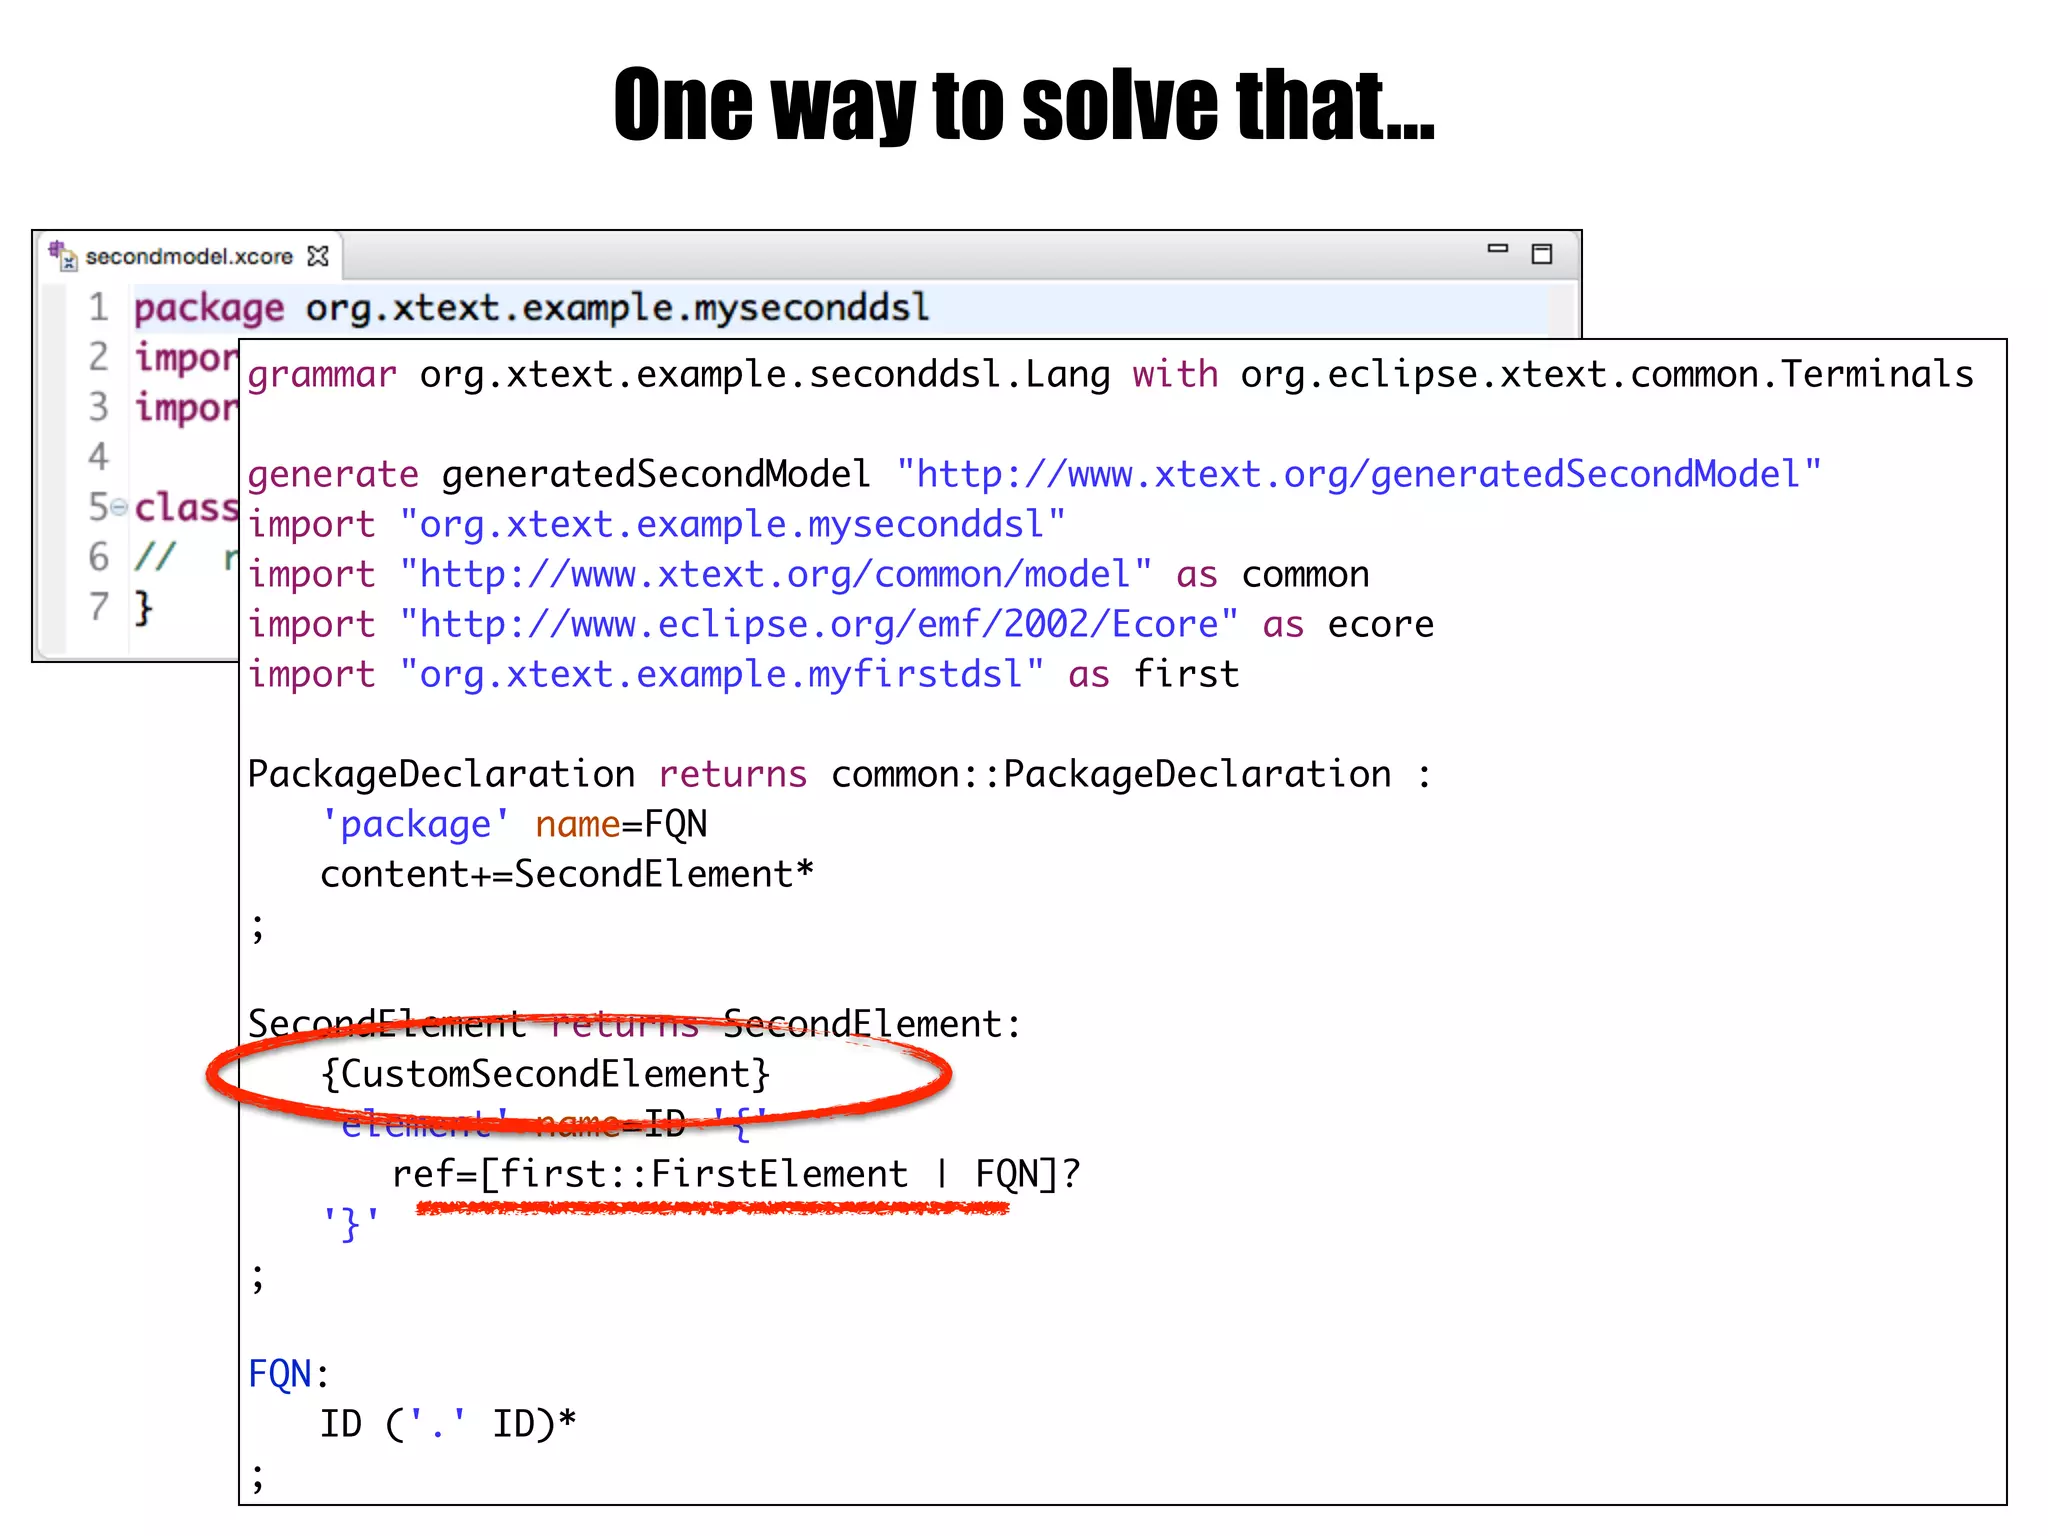Click the grammar keyword
The image size is (2048, 1536).
coord(322,374)
